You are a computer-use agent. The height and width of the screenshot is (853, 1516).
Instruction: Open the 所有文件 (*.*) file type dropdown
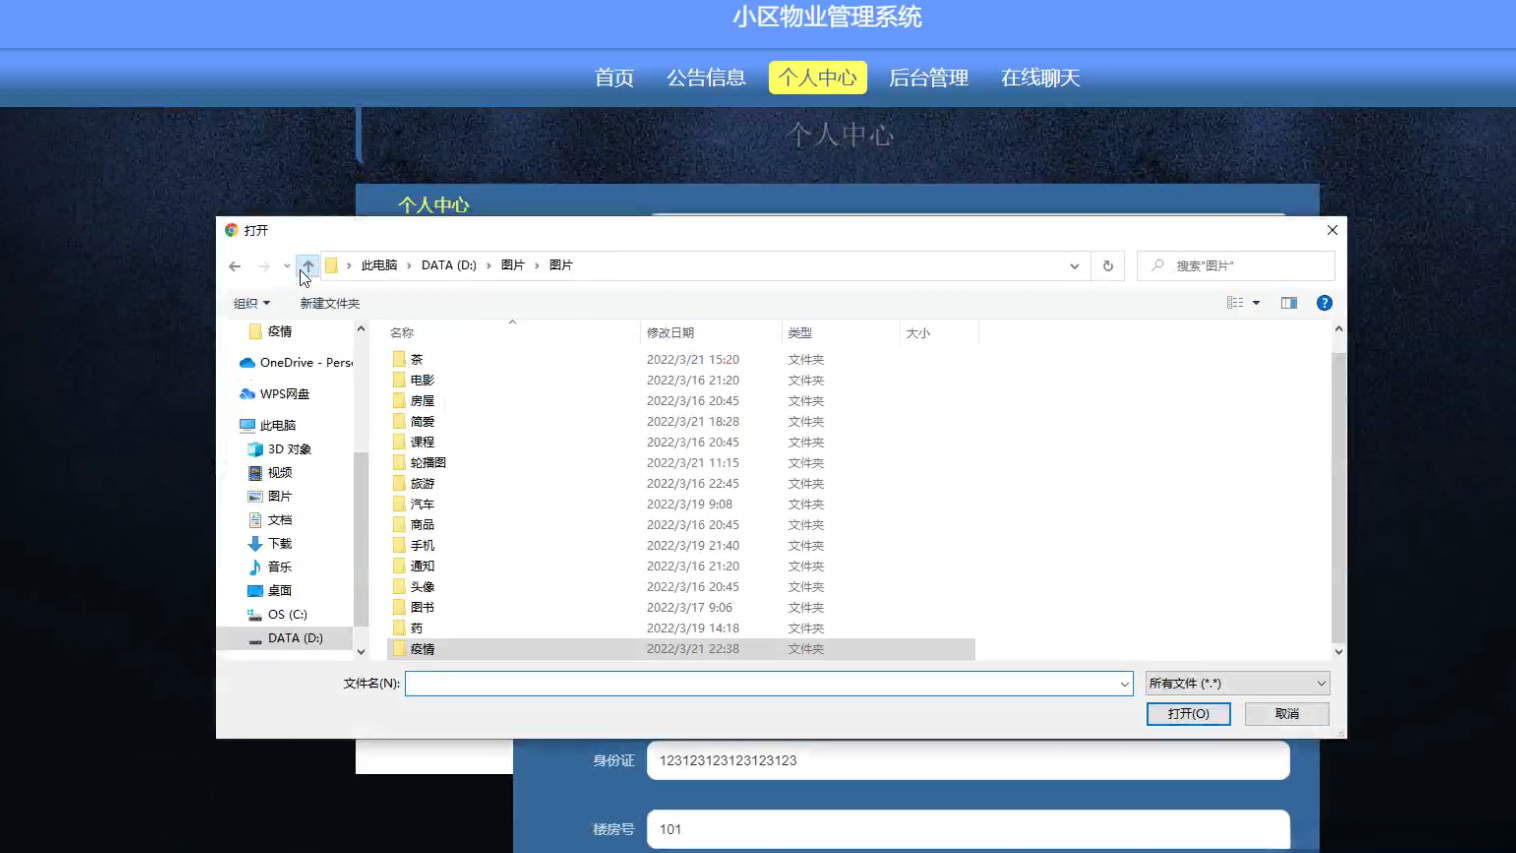1237,682
